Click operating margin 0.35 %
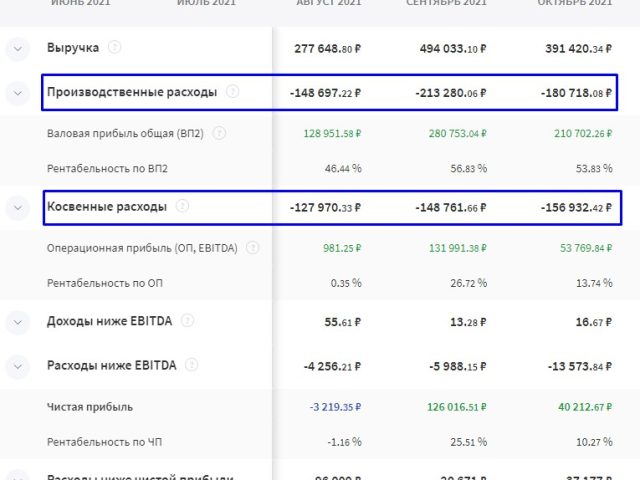Image resolution: width=640 pixels, height=480 pixels. click(x=346, y=283)
